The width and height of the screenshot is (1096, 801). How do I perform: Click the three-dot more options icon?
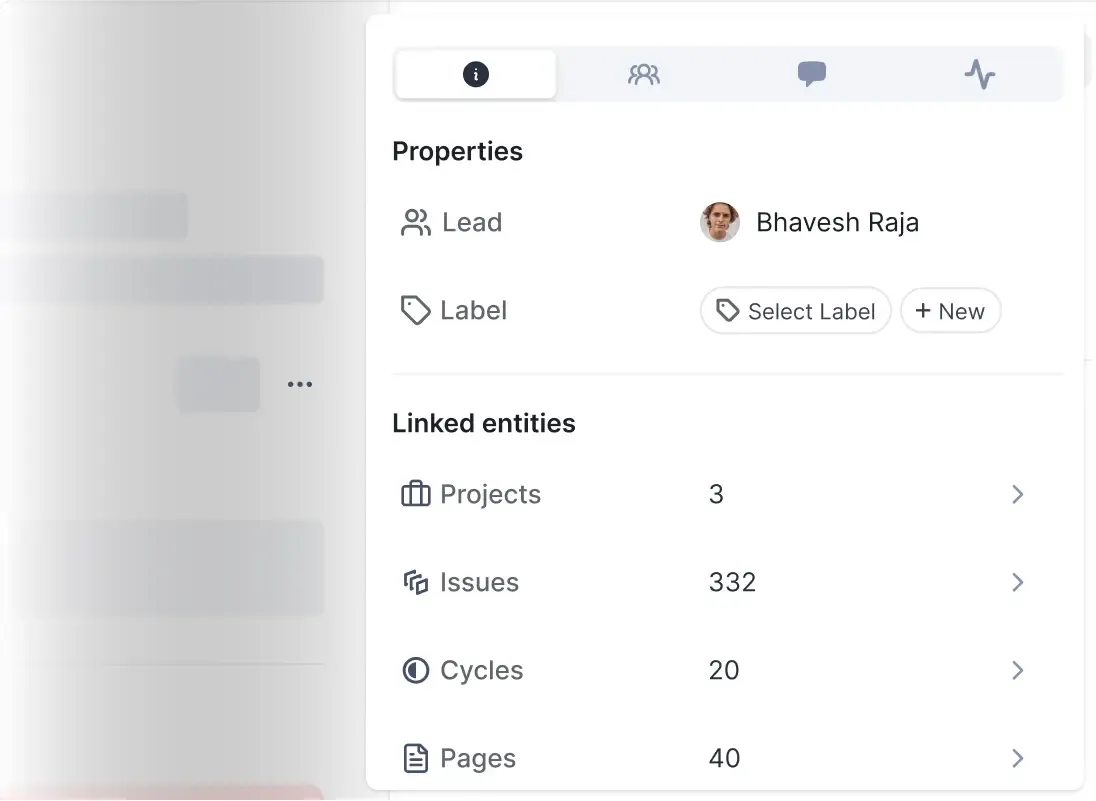pyautogui.click(x=300, y=384)
